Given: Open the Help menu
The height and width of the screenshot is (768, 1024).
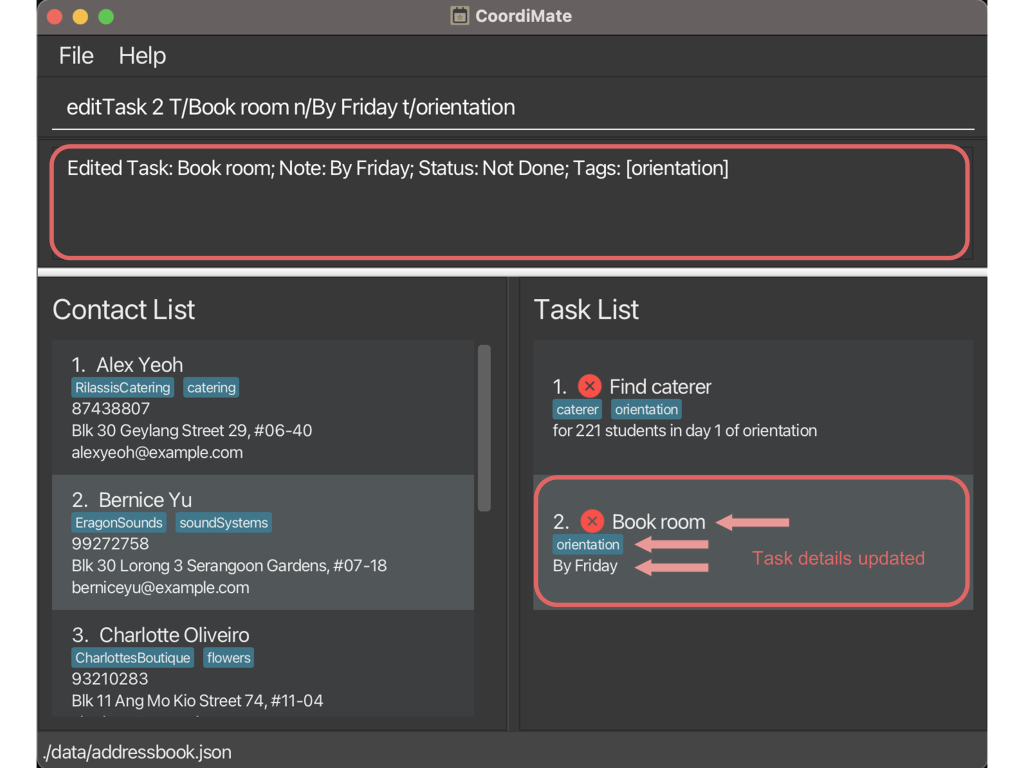Looking at the screenshot, I should [x=142, y=56].
